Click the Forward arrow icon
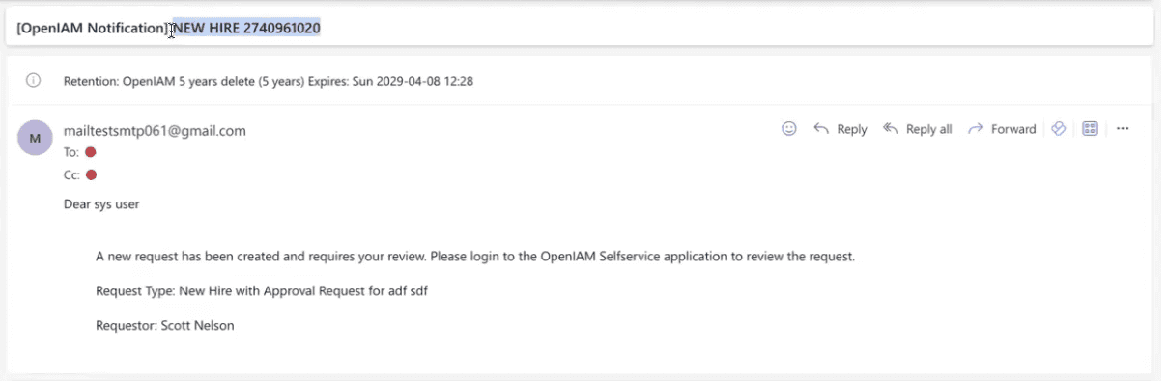Image resolution: width=1161 pixels, height=381 pixels. [x=976, y=129]
